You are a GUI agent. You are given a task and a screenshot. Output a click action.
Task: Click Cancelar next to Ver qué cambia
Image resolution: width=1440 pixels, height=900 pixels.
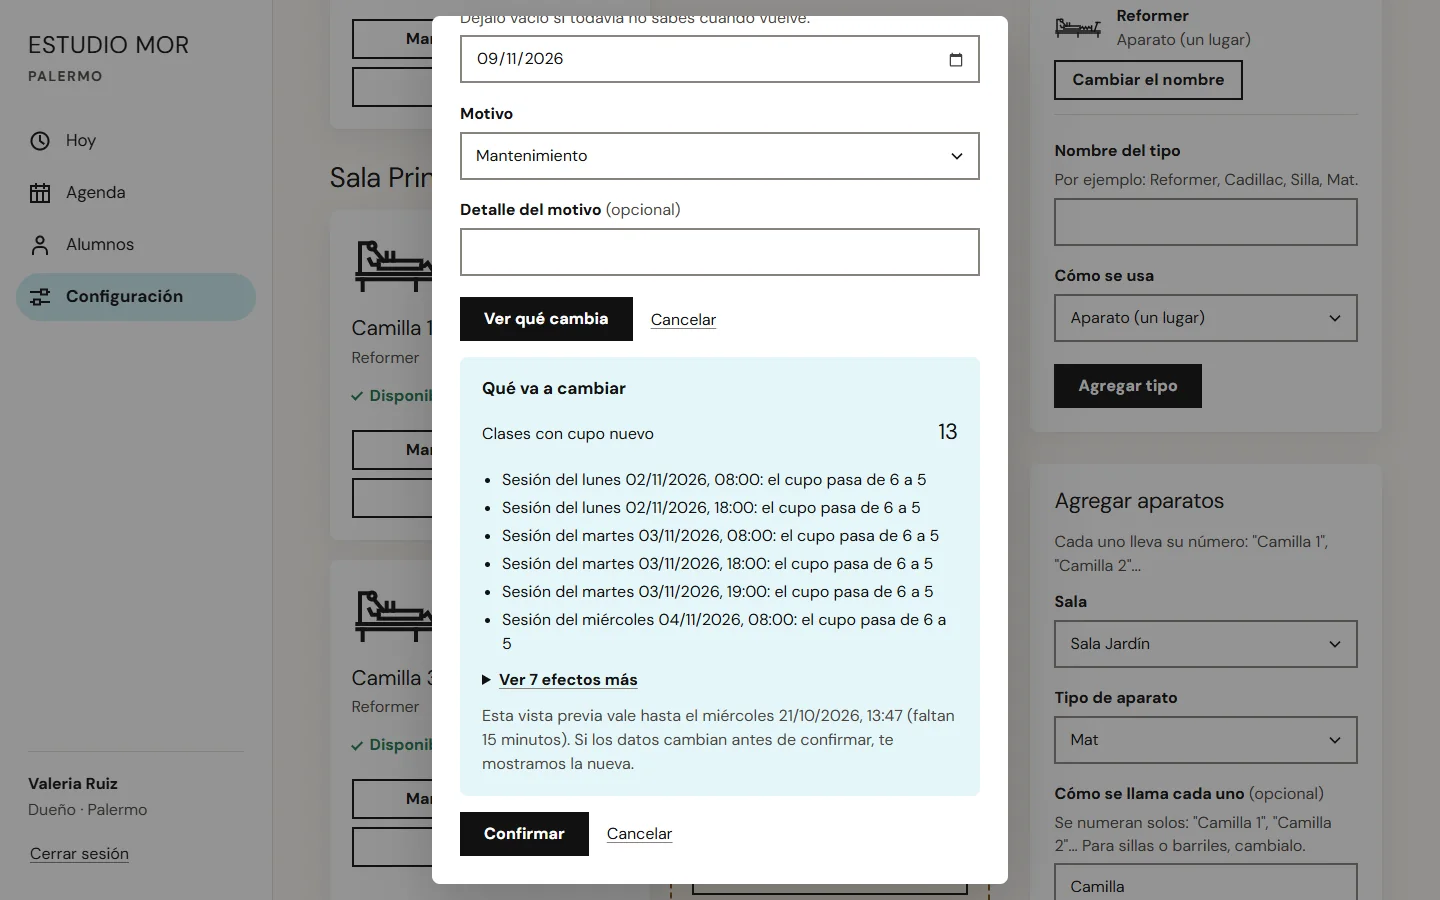pos(683,320)
